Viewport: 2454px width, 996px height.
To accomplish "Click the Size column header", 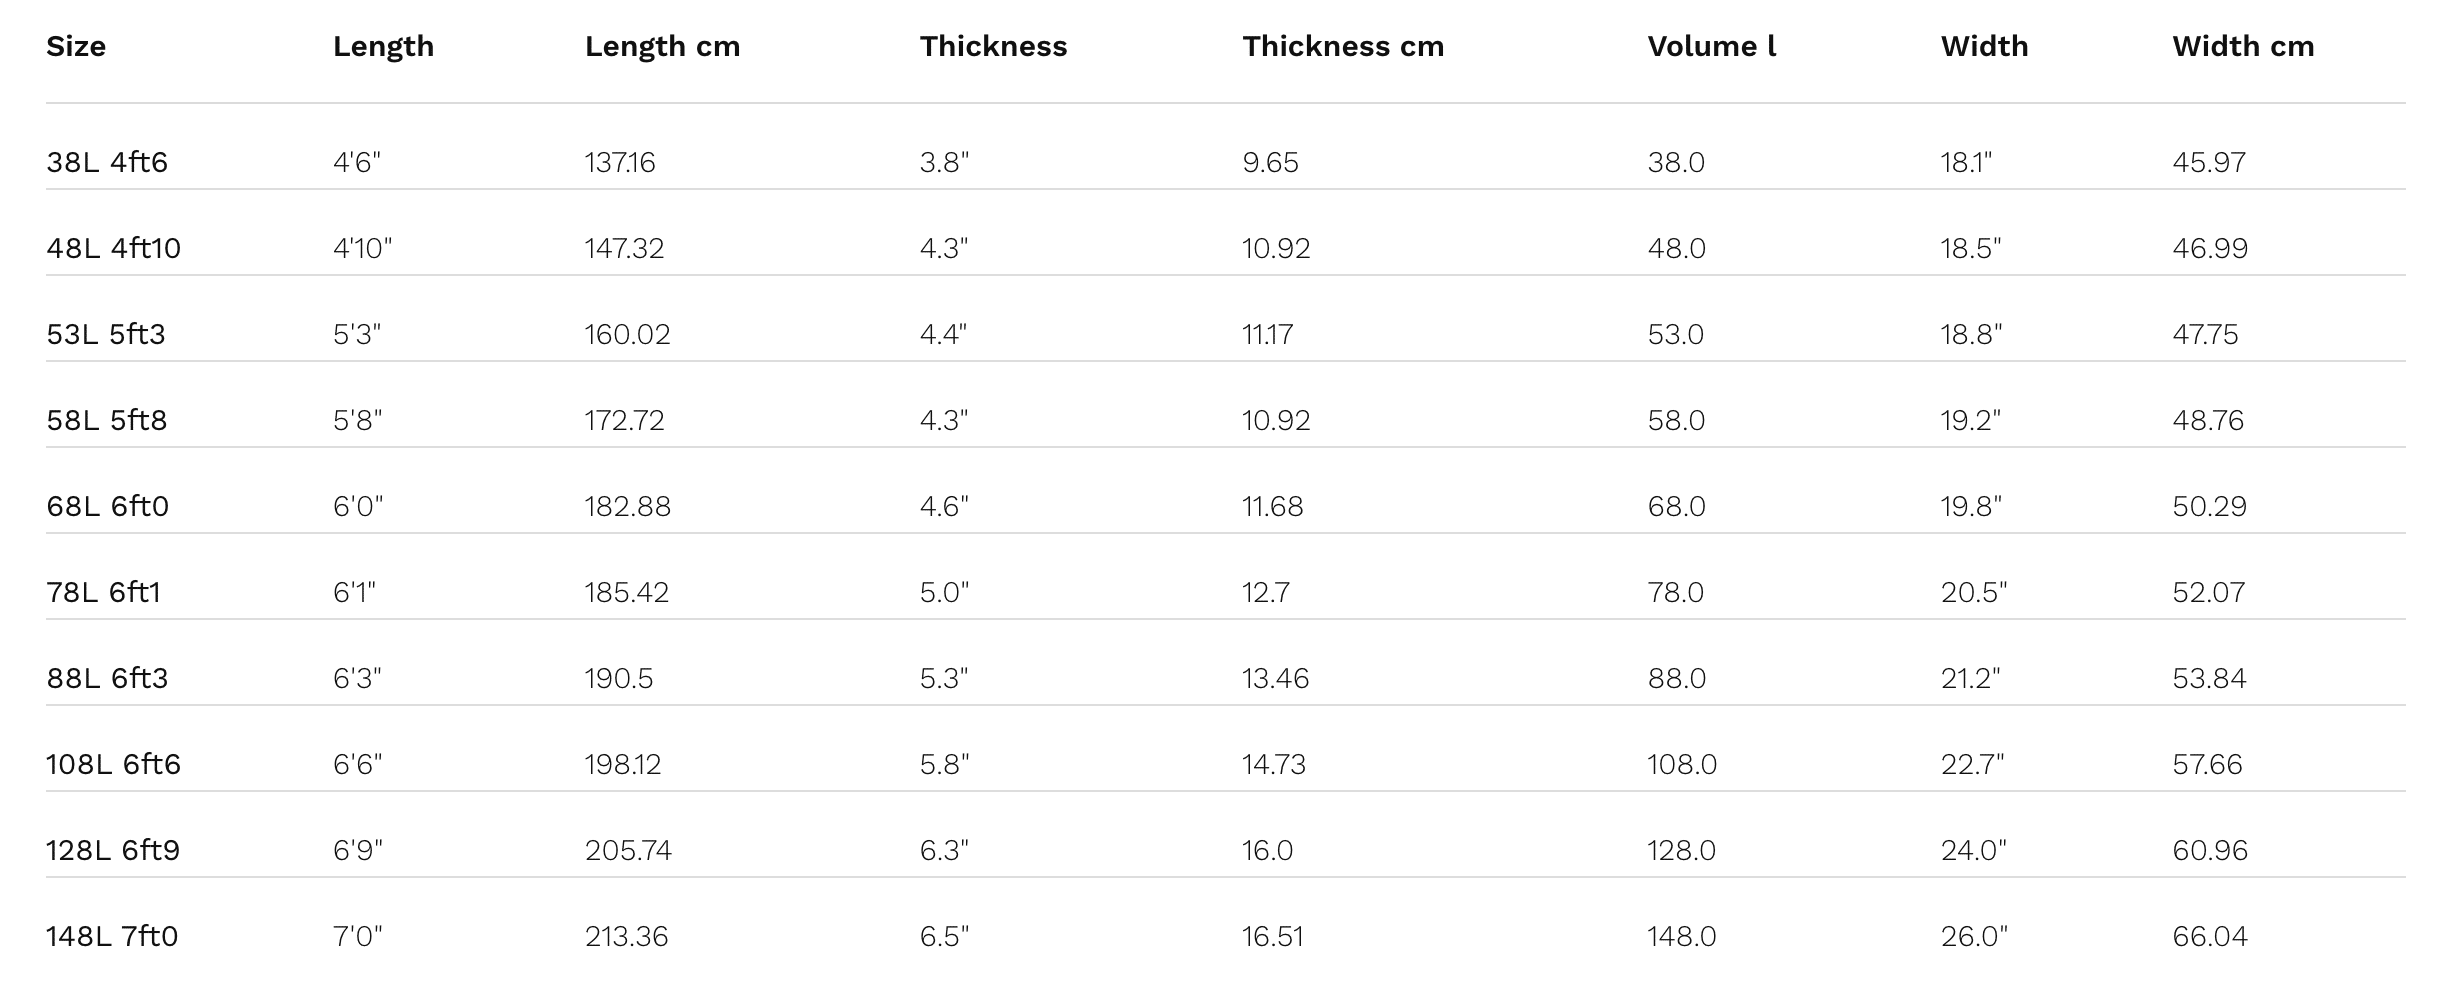I will click(x=76, y=47).
